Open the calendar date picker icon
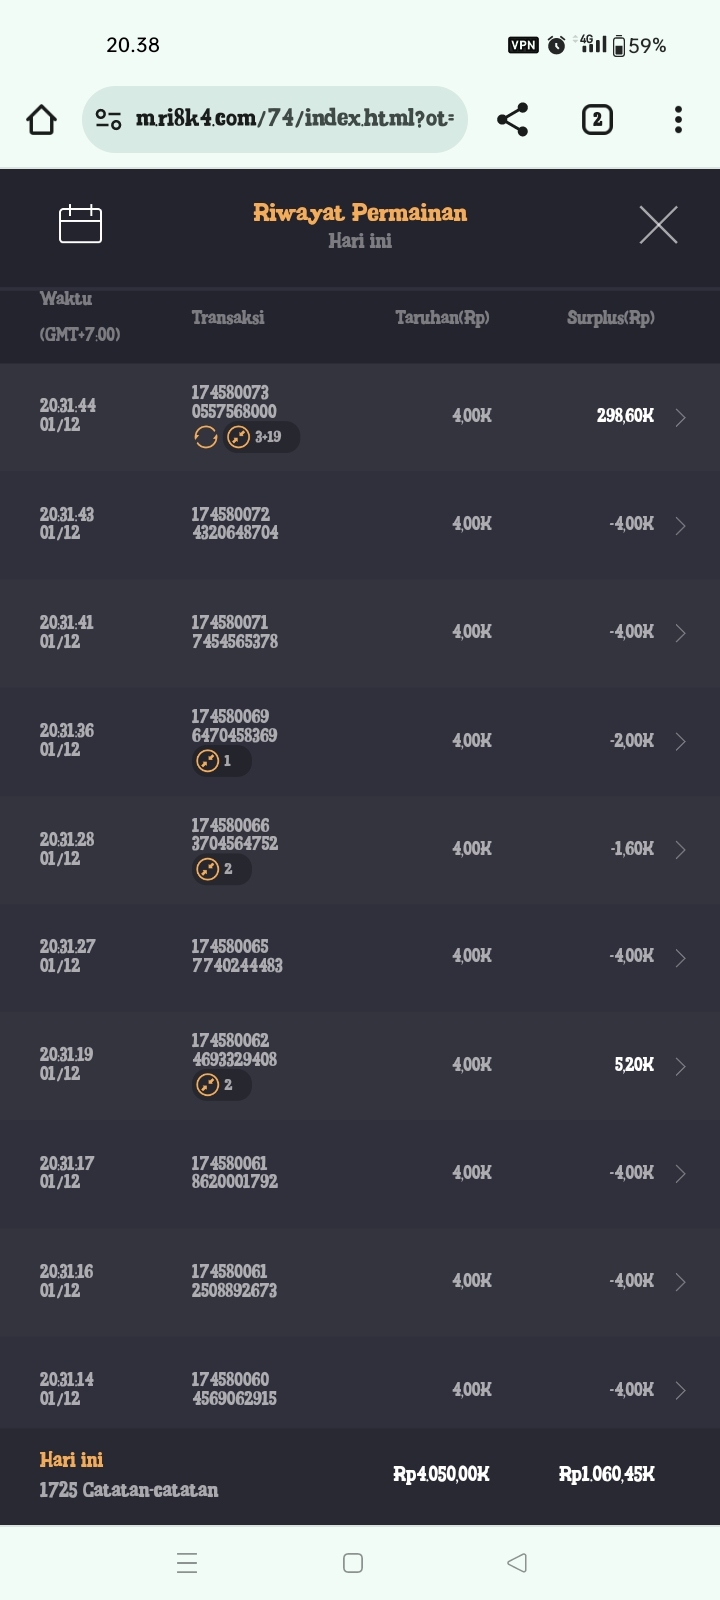This screenshot has width=720, height=1600. [80, 224]
